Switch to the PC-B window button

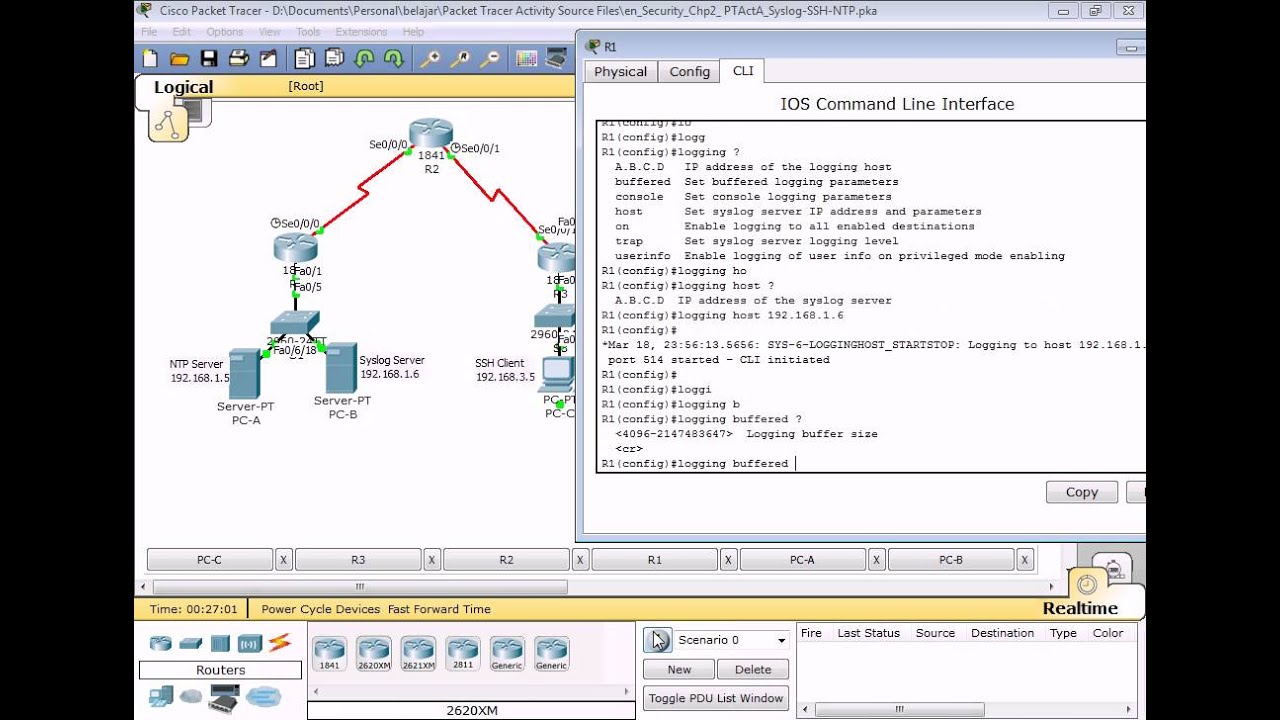click(x=951, y=560)
